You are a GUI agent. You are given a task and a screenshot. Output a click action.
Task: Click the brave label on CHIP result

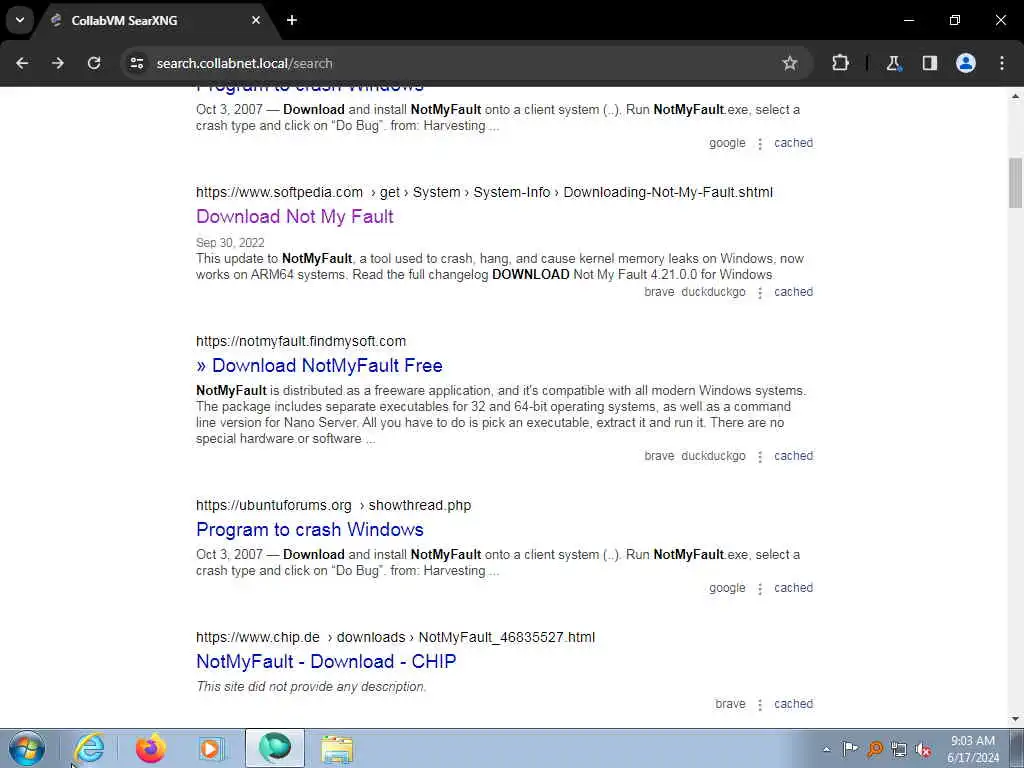[x=730, y=704]
